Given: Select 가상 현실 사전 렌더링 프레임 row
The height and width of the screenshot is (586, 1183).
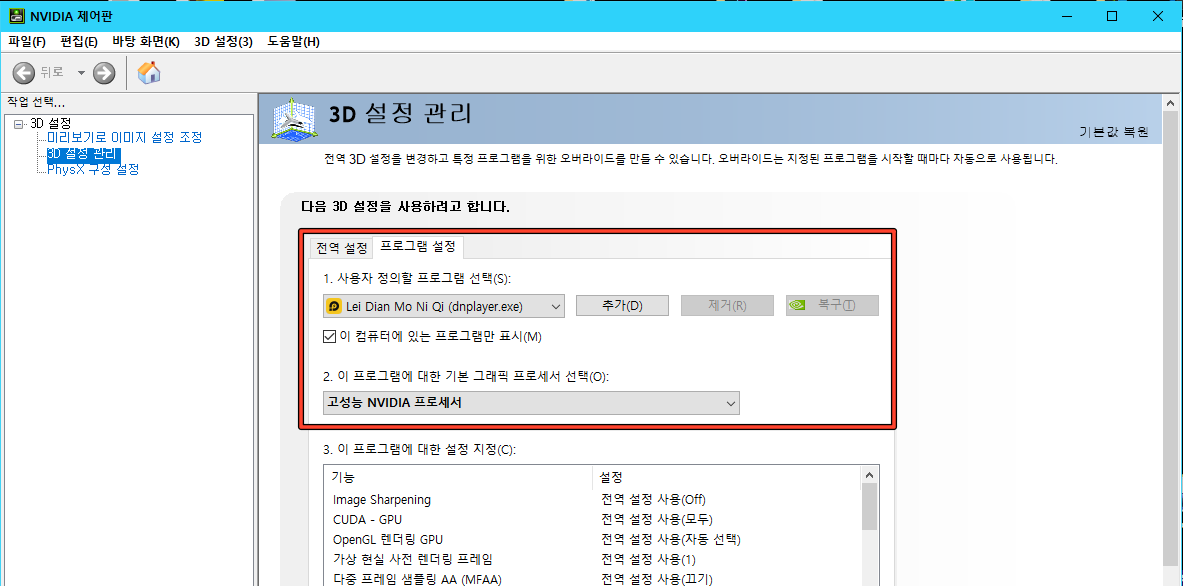Looking at the screenshot, I should (592, 560).
